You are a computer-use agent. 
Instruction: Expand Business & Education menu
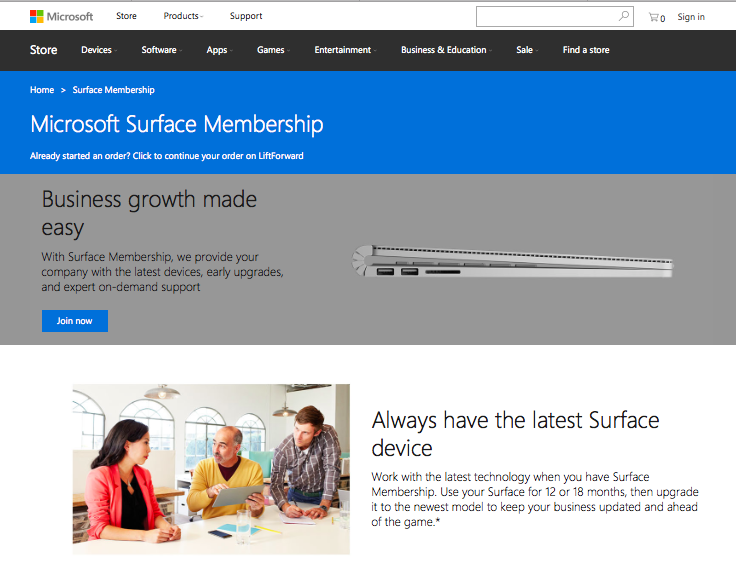coord(446,50)
